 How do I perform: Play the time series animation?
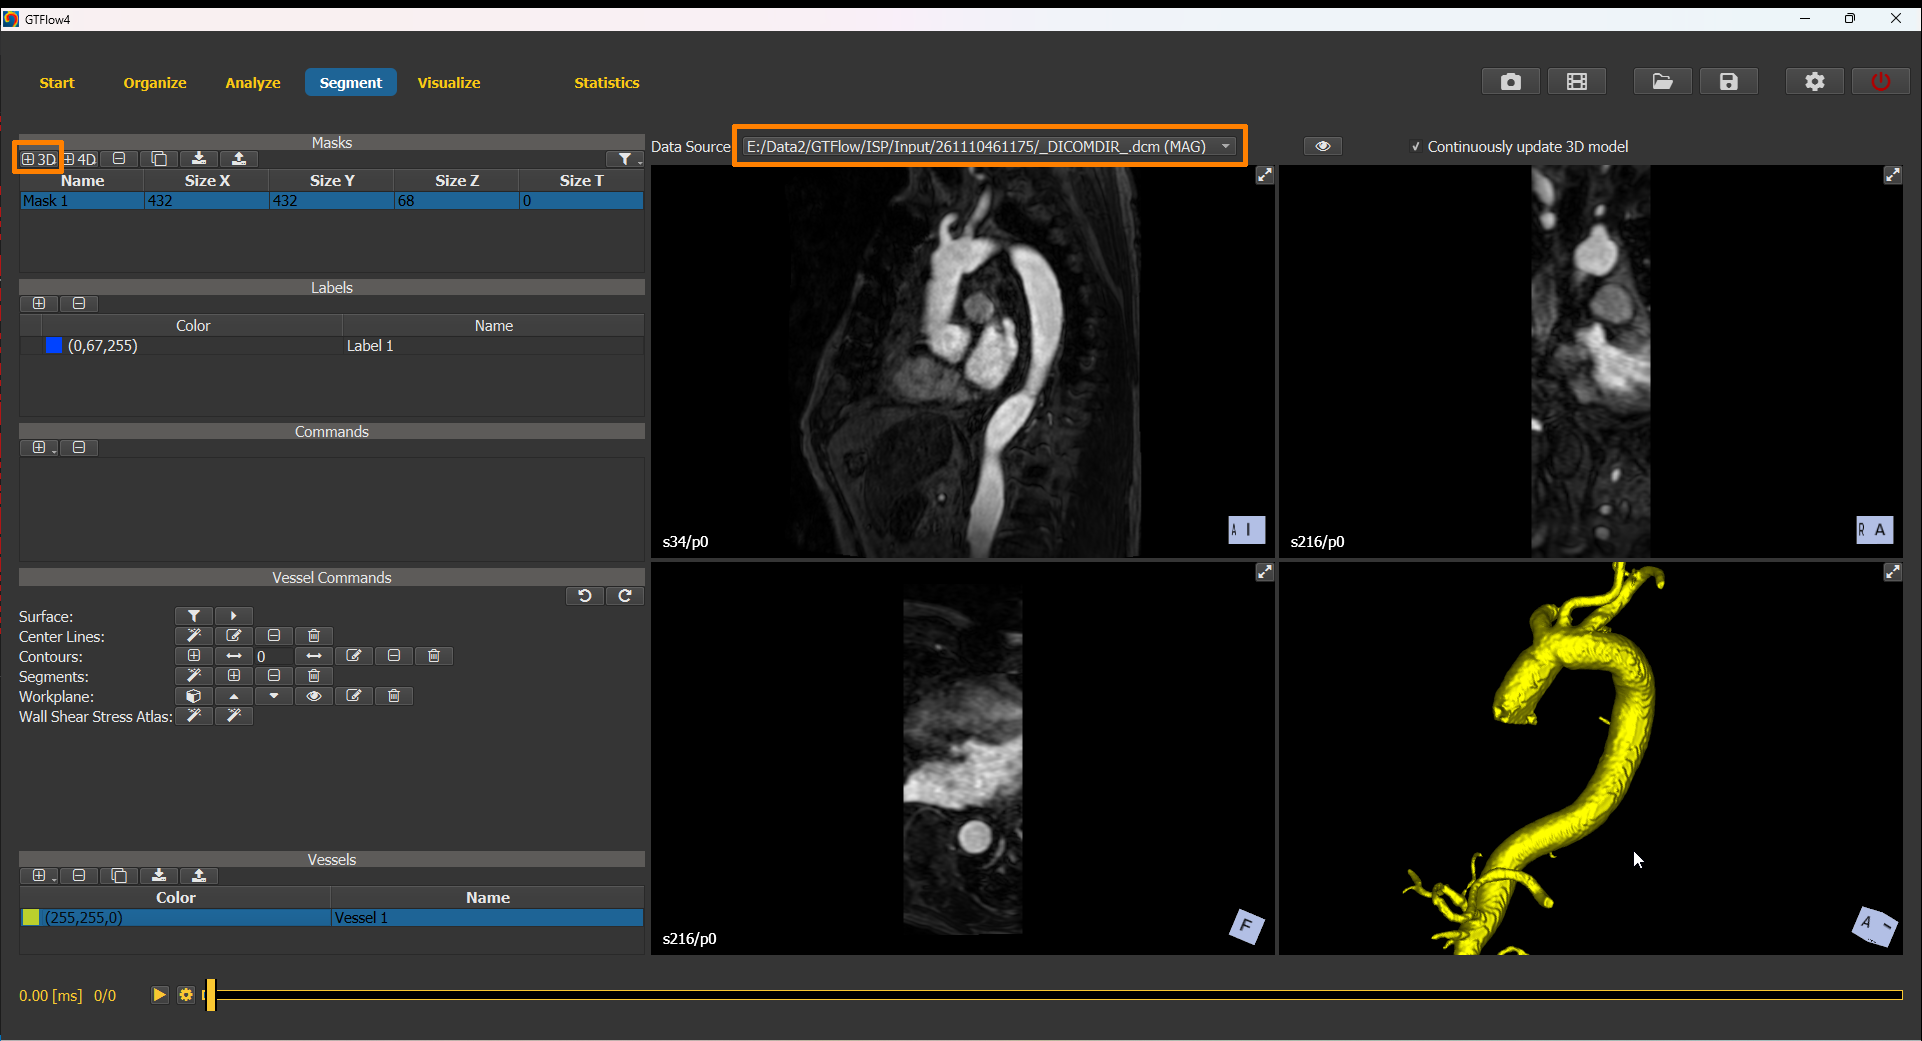tap(159, 995)
